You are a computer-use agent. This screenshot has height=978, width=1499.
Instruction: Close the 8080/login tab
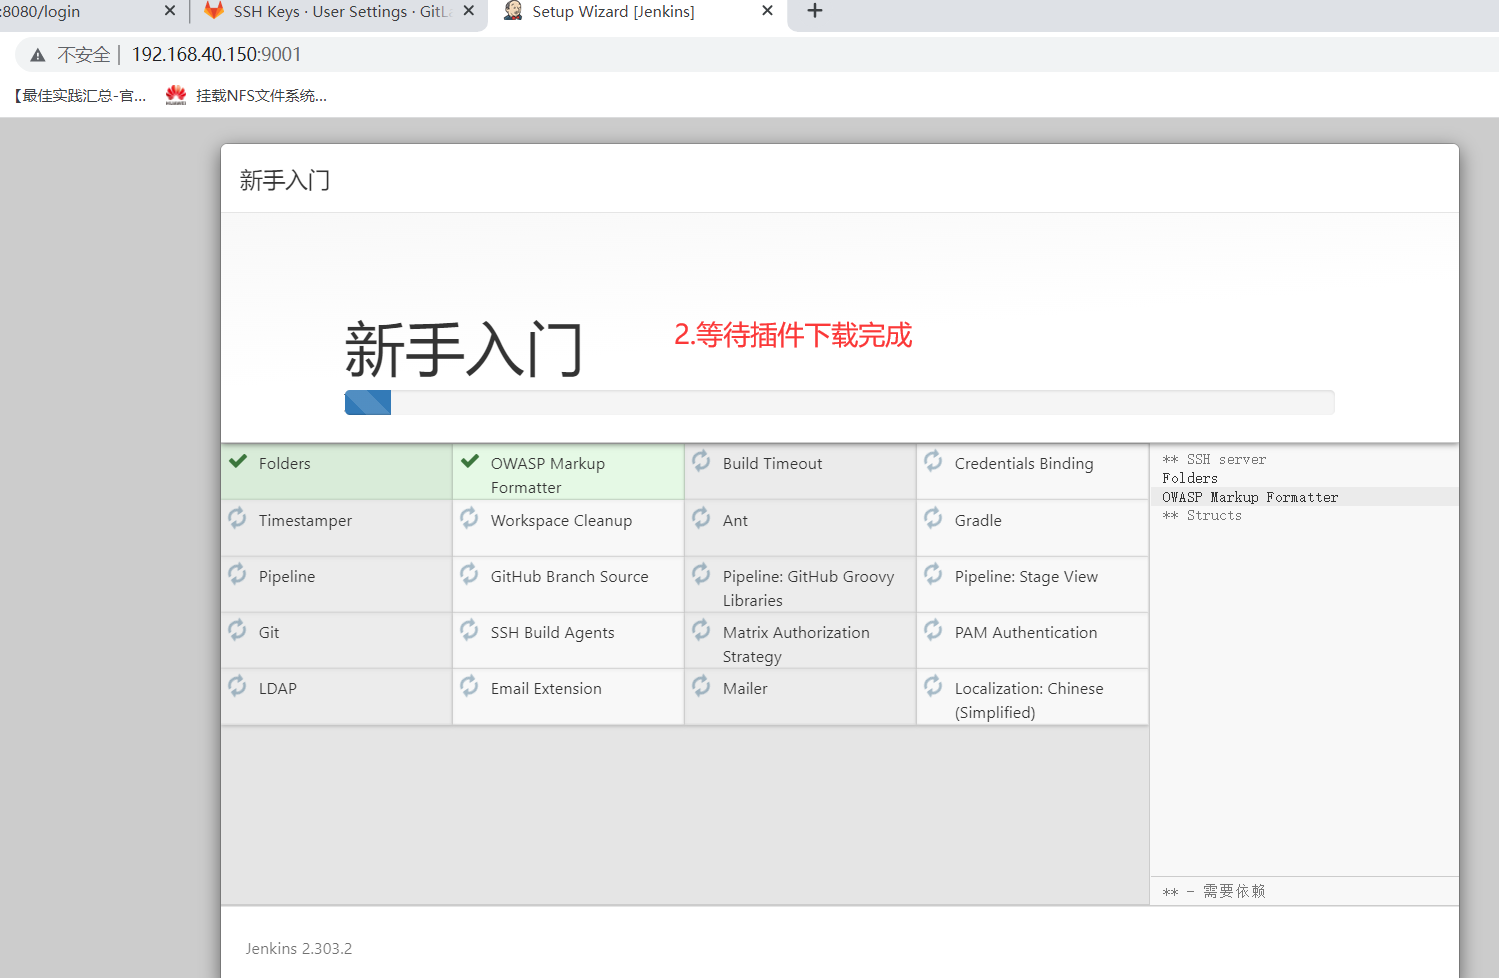click(169, 11)
